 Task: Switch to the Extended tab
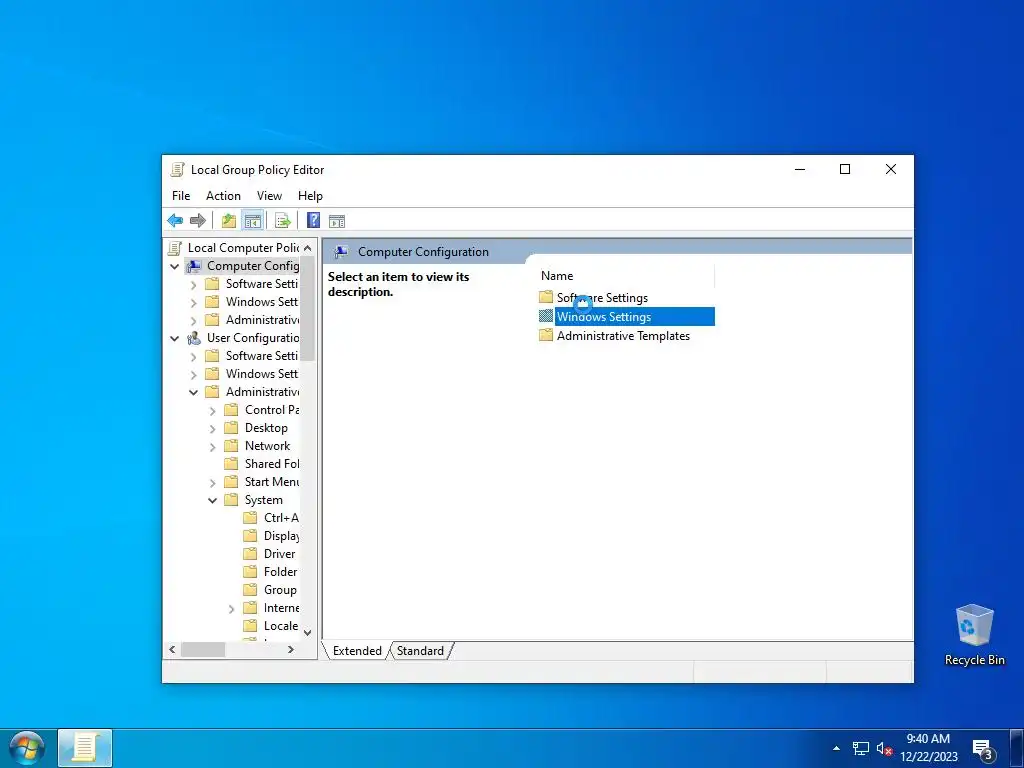[357, 650]
